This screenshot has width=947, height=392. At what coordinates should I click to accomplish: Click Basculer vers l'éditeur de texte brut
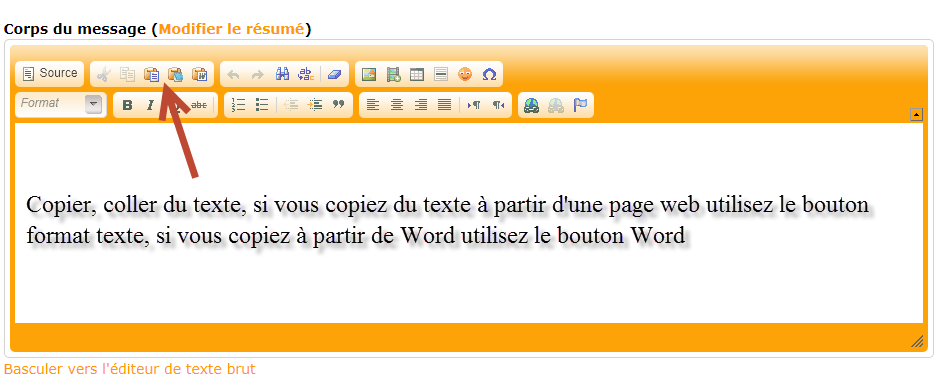pyautogui.click(x=130, y=369)
